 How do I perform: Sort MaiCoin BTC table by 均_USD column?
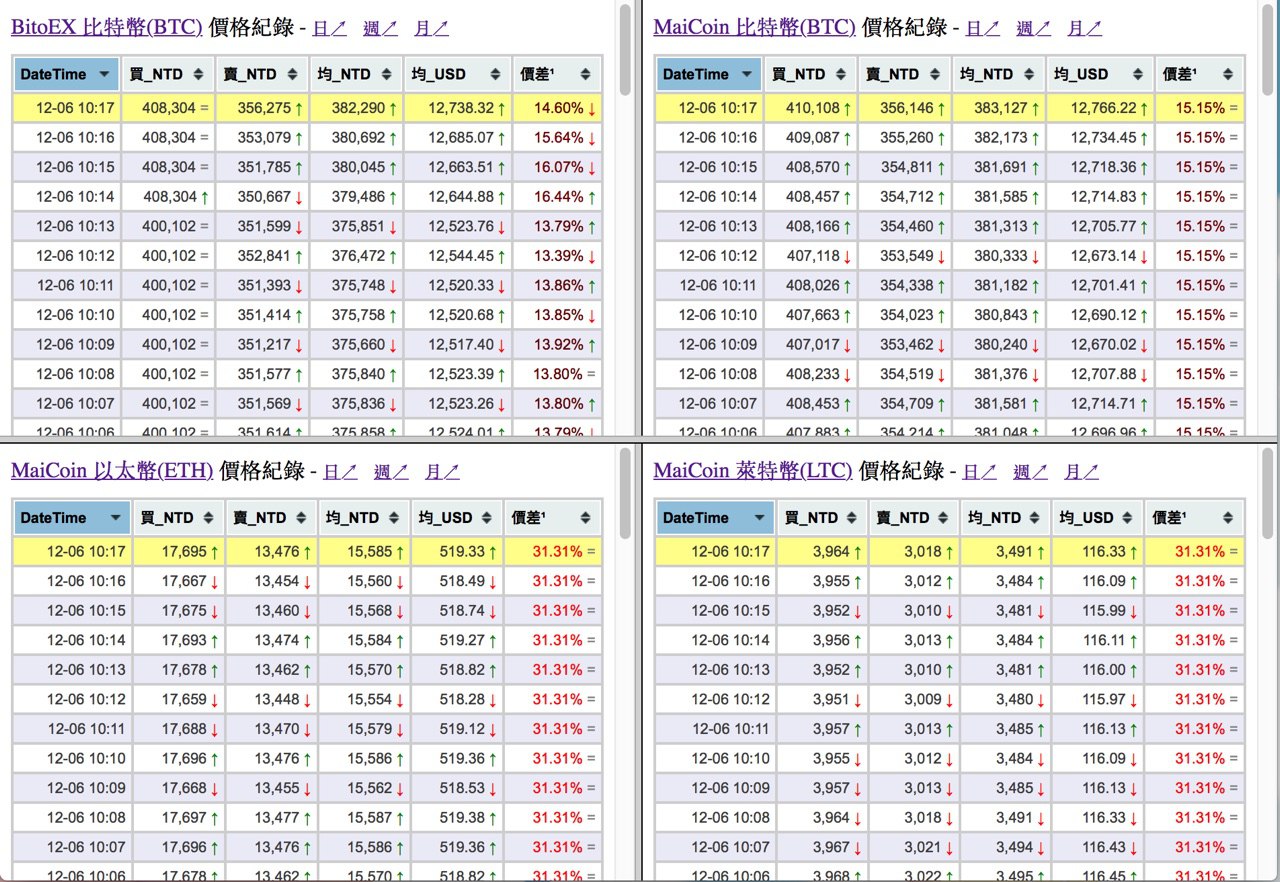point(1100,74)
